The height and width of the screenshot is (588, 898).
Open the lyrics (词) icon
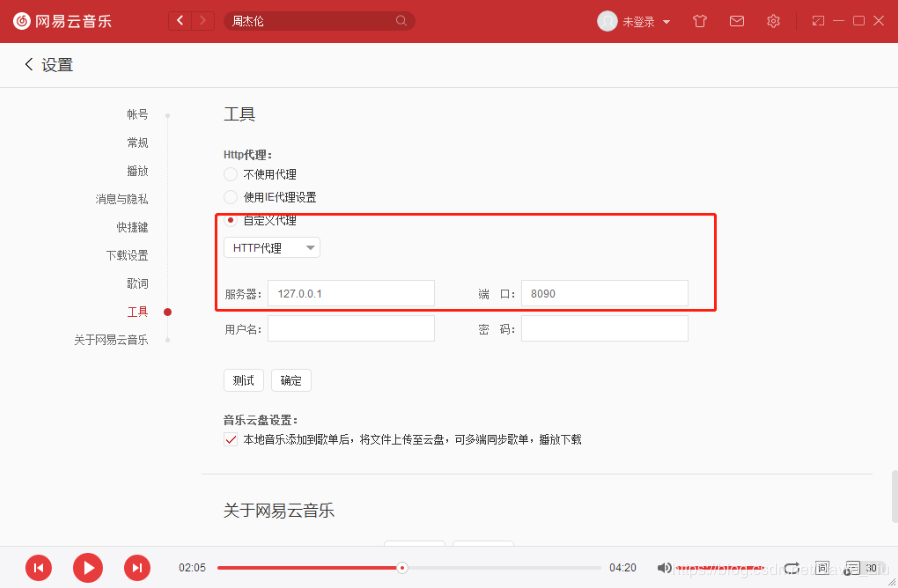(821, 567)
